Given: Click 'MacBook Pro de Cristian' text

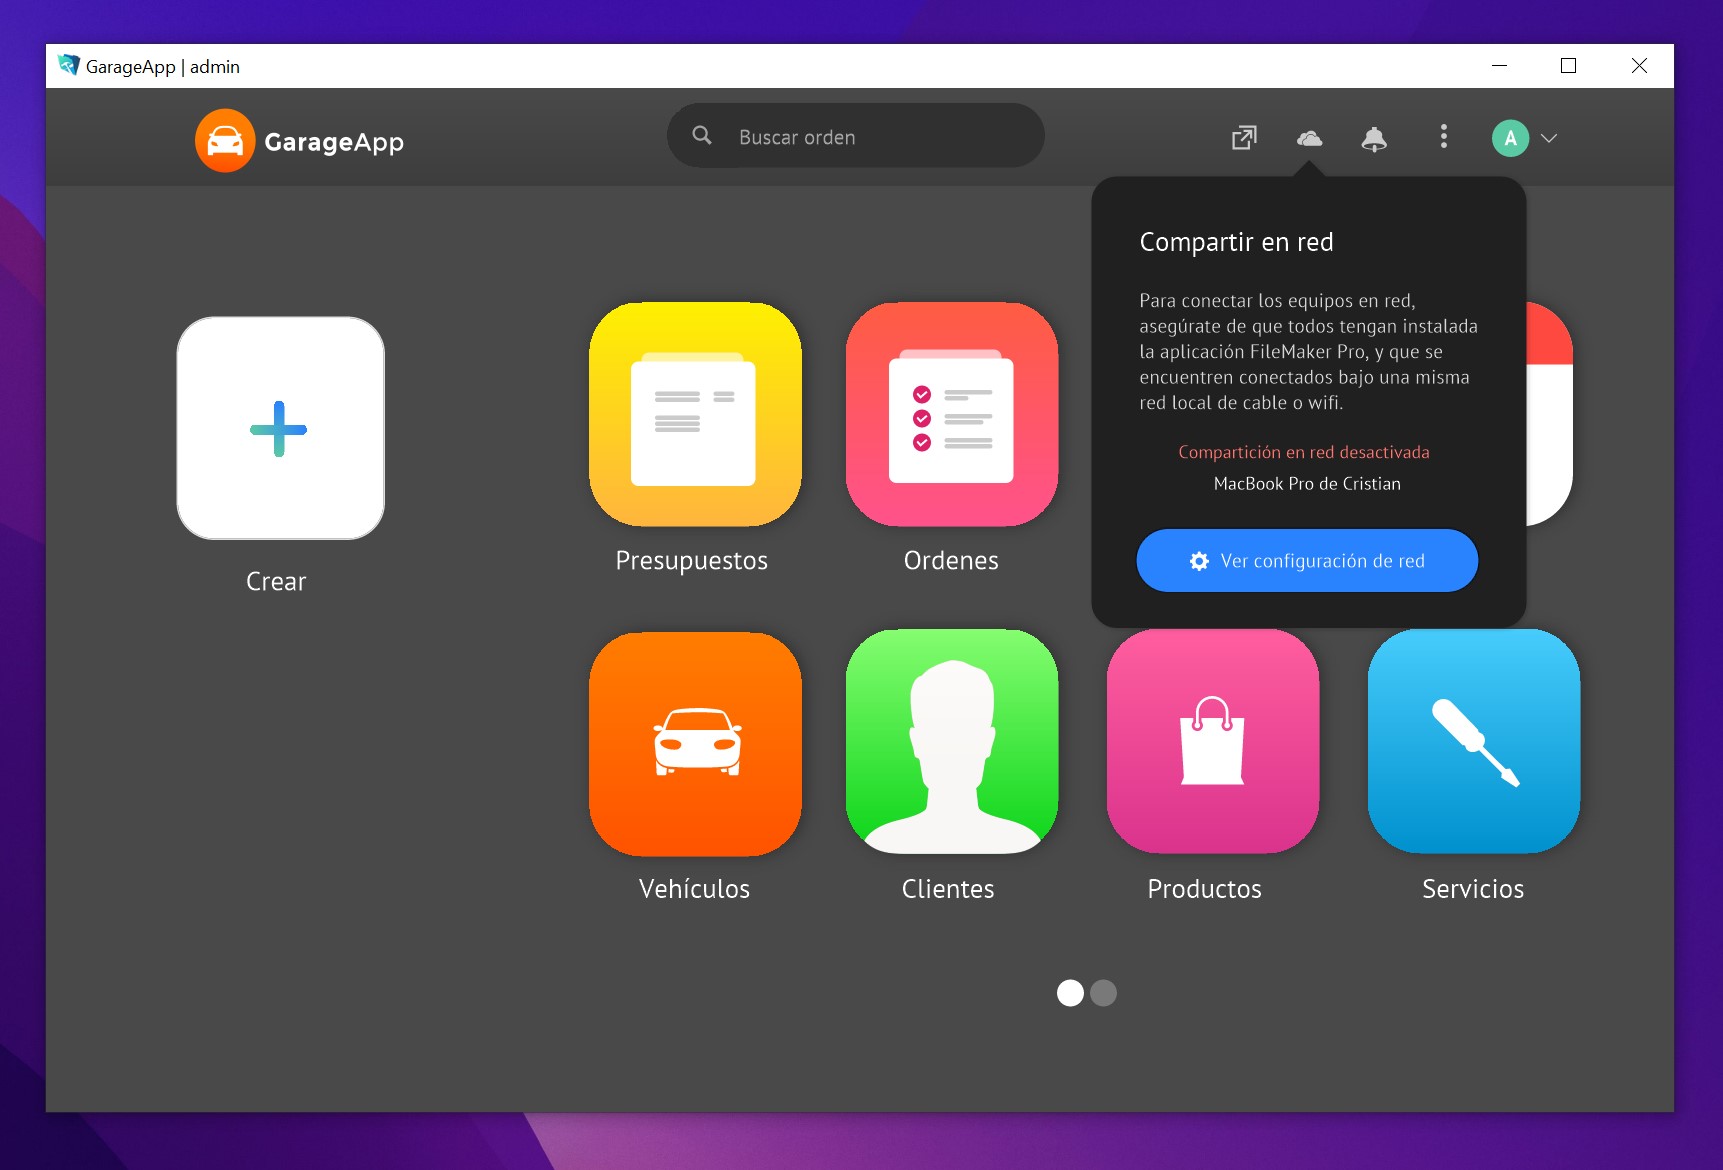Looking at the screenshot, I should click(1307, 484).
